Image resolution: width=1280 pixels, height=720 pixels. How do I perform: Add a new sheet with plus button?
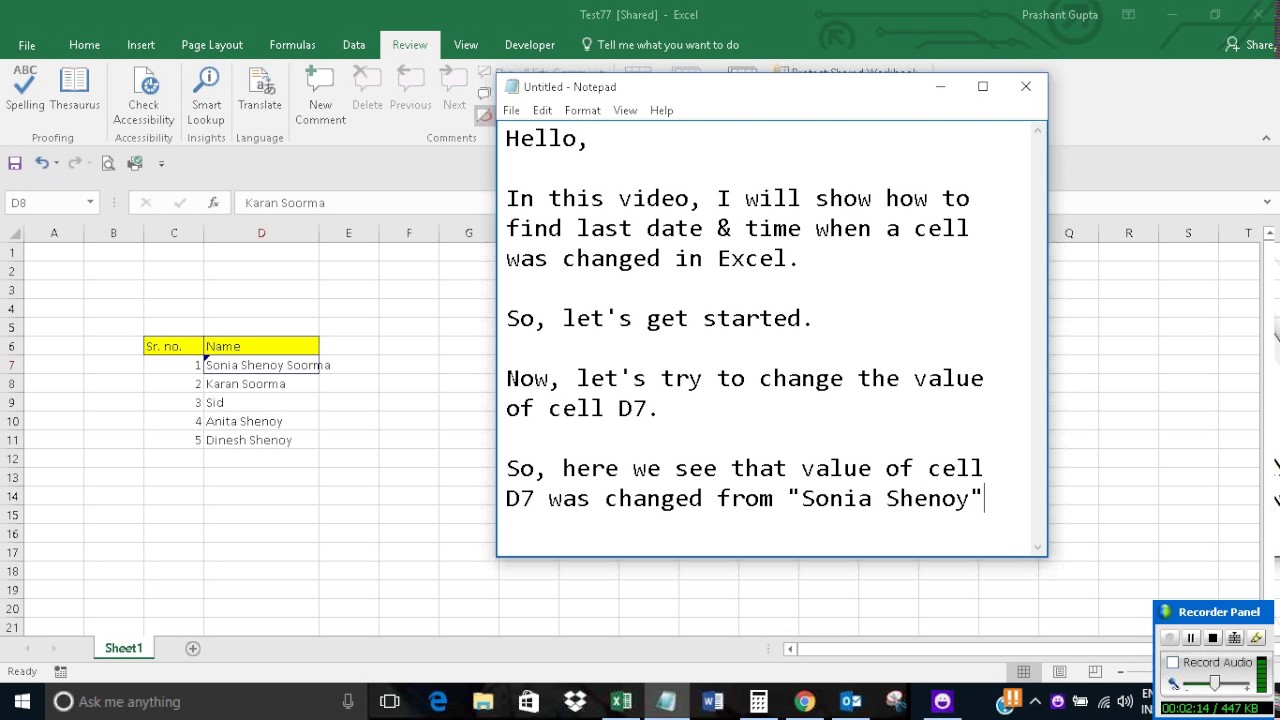[193, 648]
